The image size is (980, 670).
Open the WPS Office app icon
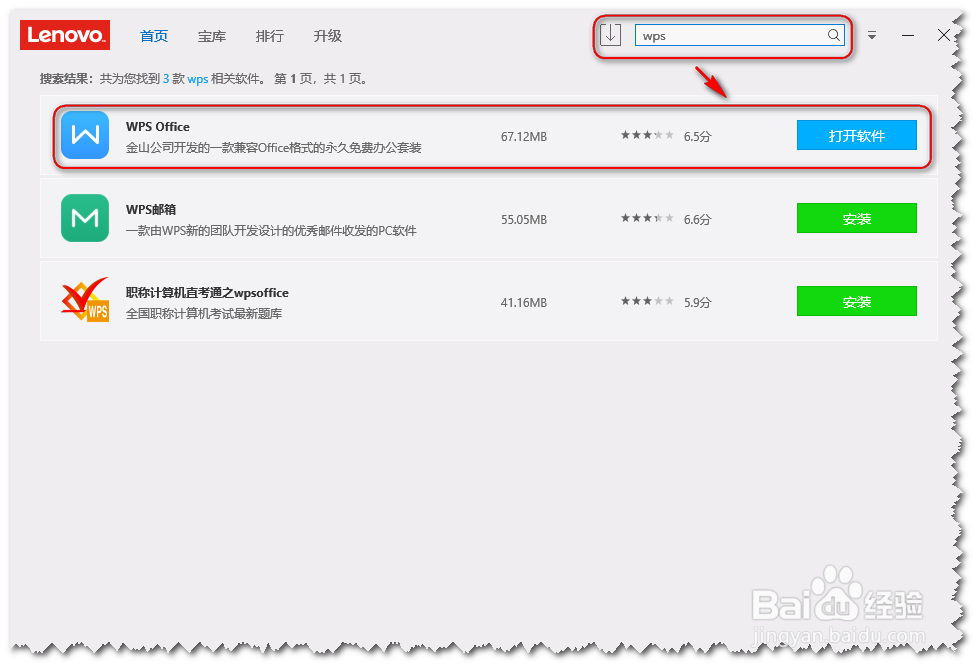[x=85, y=135]
